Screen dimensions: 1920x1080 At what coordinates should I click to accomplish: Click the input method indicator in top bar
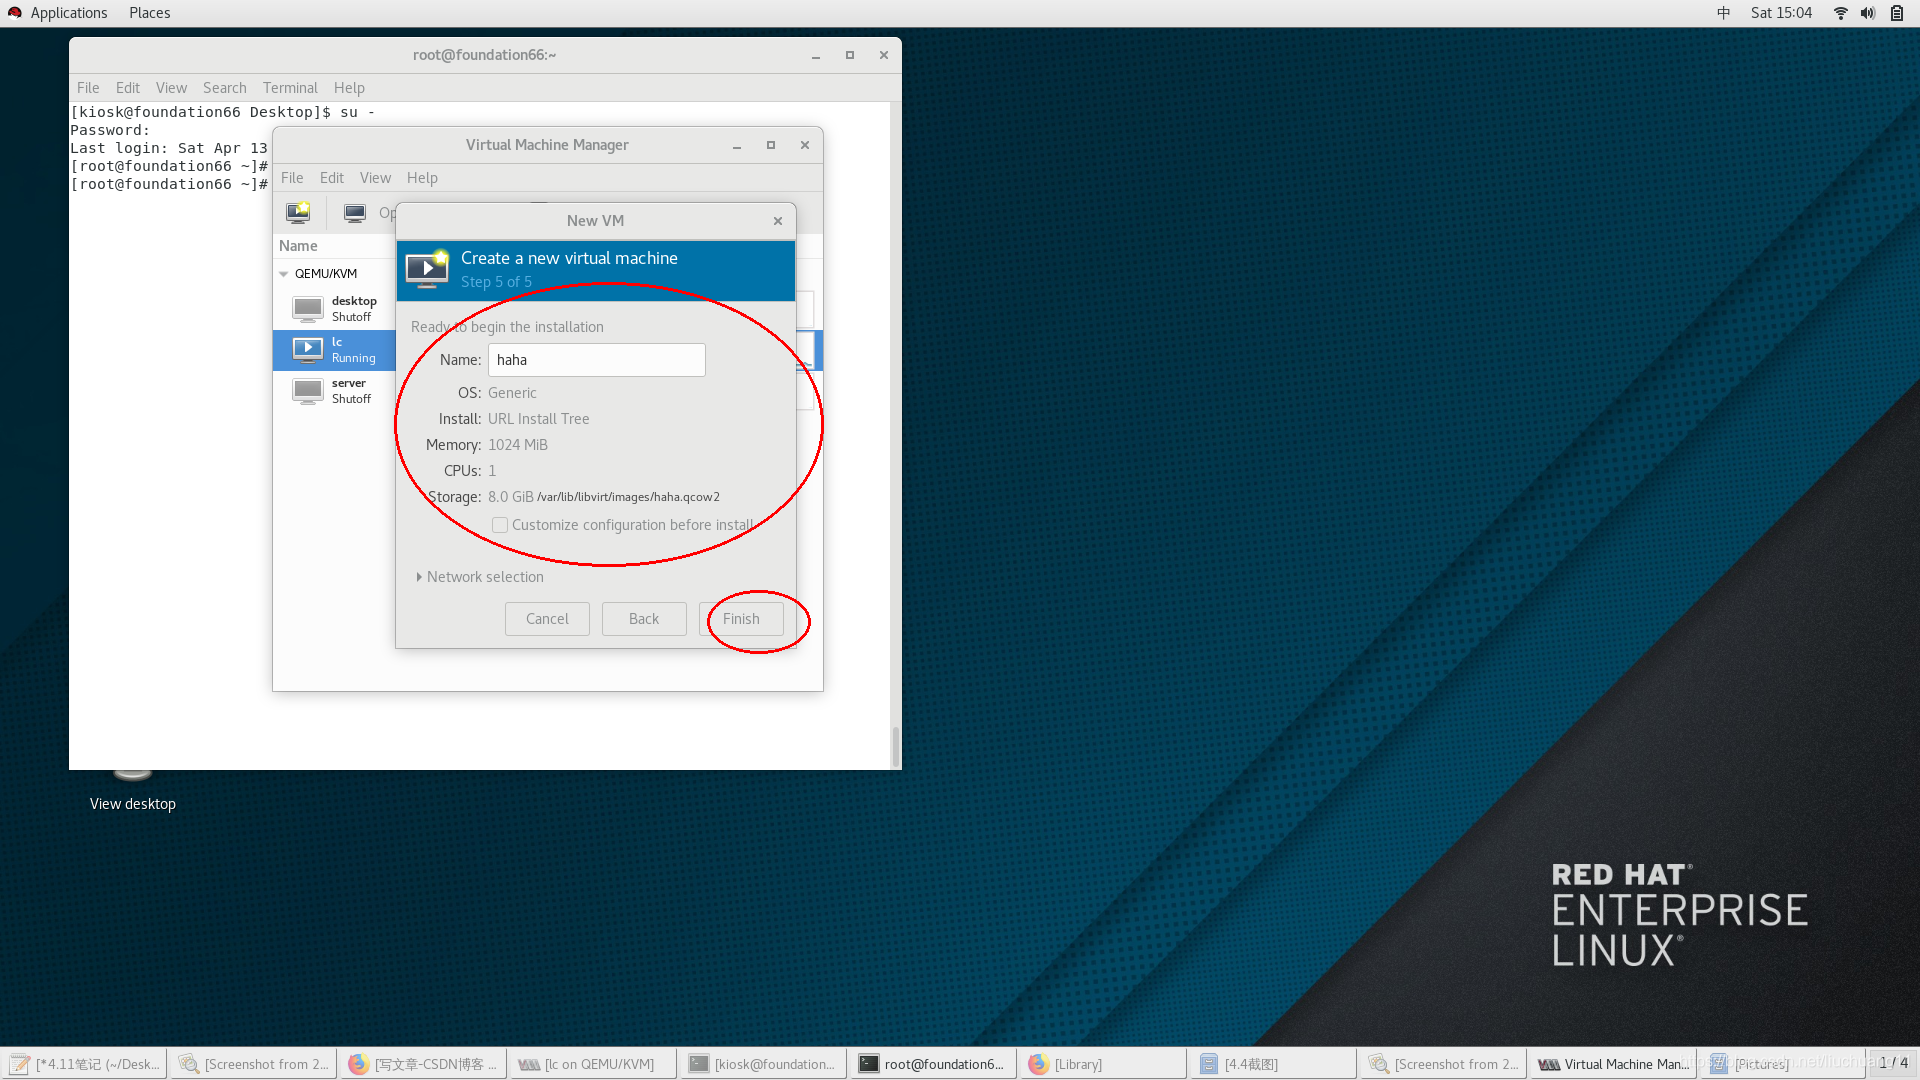[1723, 13]
